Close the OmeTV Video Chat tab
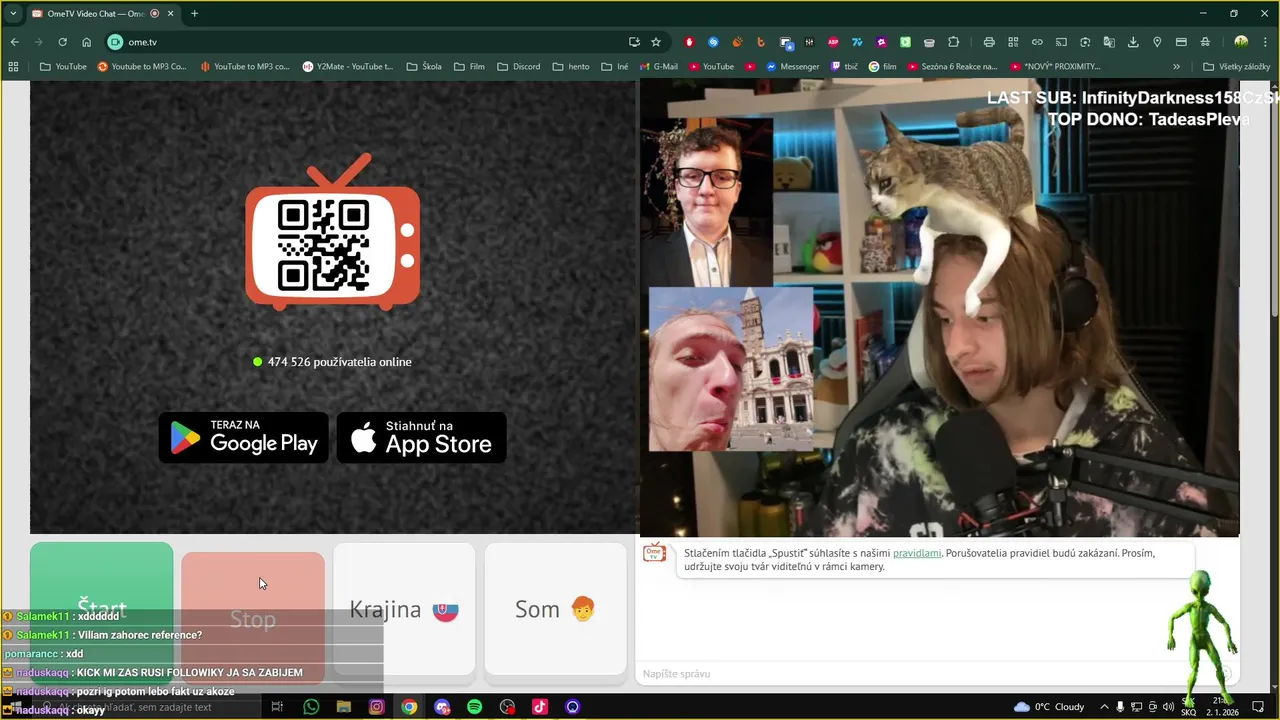The image size is (1280, 720). [x=171, y=13]
